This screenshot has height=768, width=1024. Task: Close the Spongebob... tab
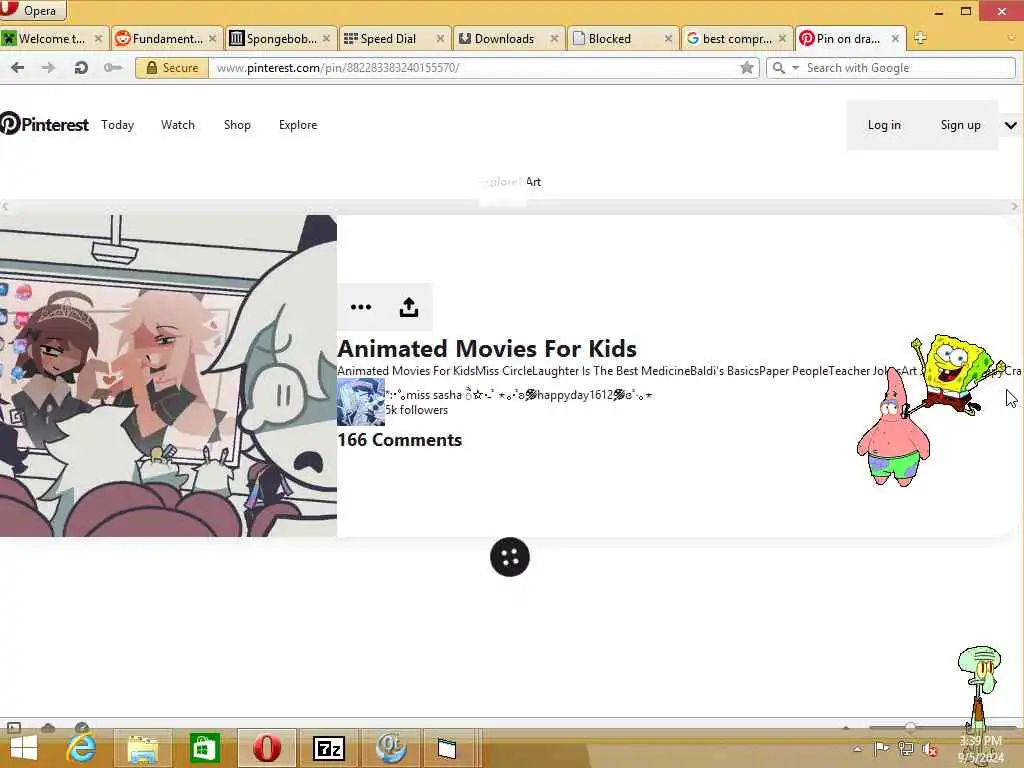(x=327, y=39)
